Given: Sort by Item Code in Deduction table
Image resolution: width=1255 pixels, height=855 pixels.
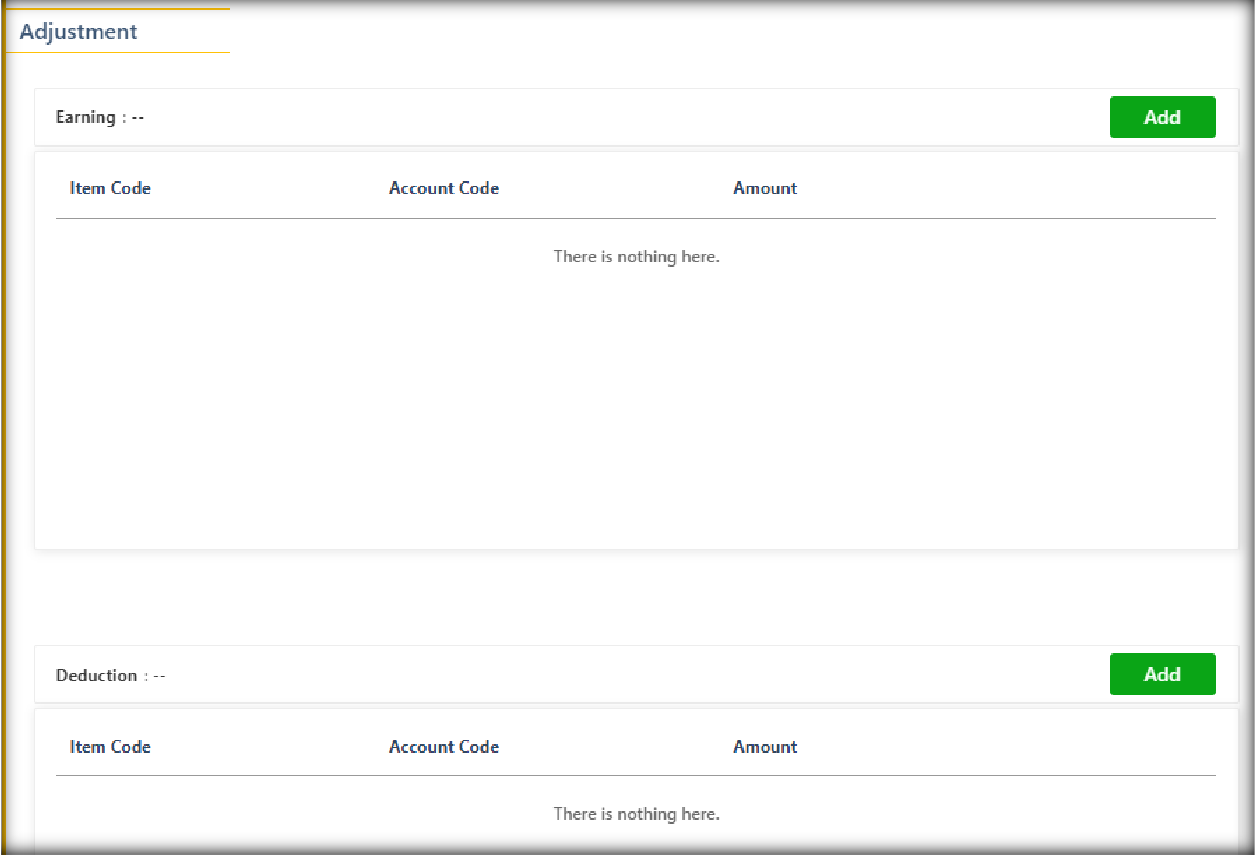Looking at the screenshot, I should tap(110, 747).
